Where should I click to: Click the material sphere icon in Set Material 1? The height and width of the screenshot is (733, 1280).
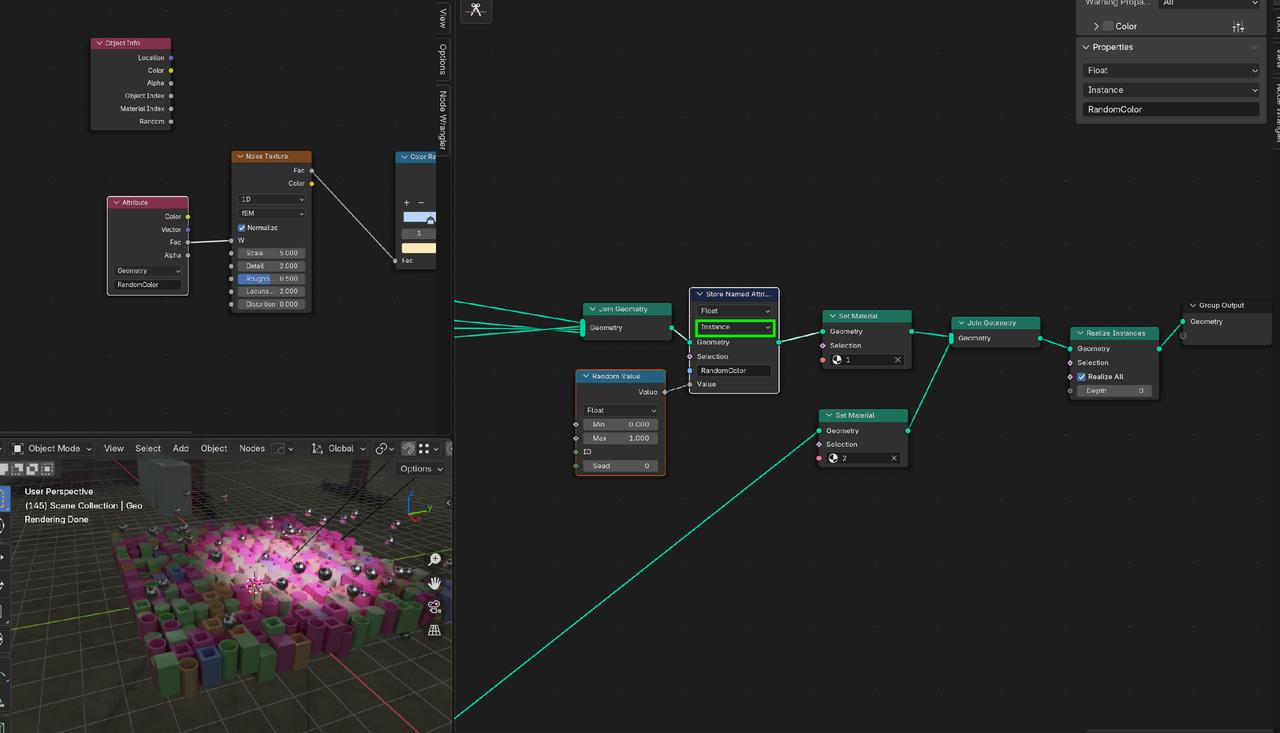click(837, 360)
